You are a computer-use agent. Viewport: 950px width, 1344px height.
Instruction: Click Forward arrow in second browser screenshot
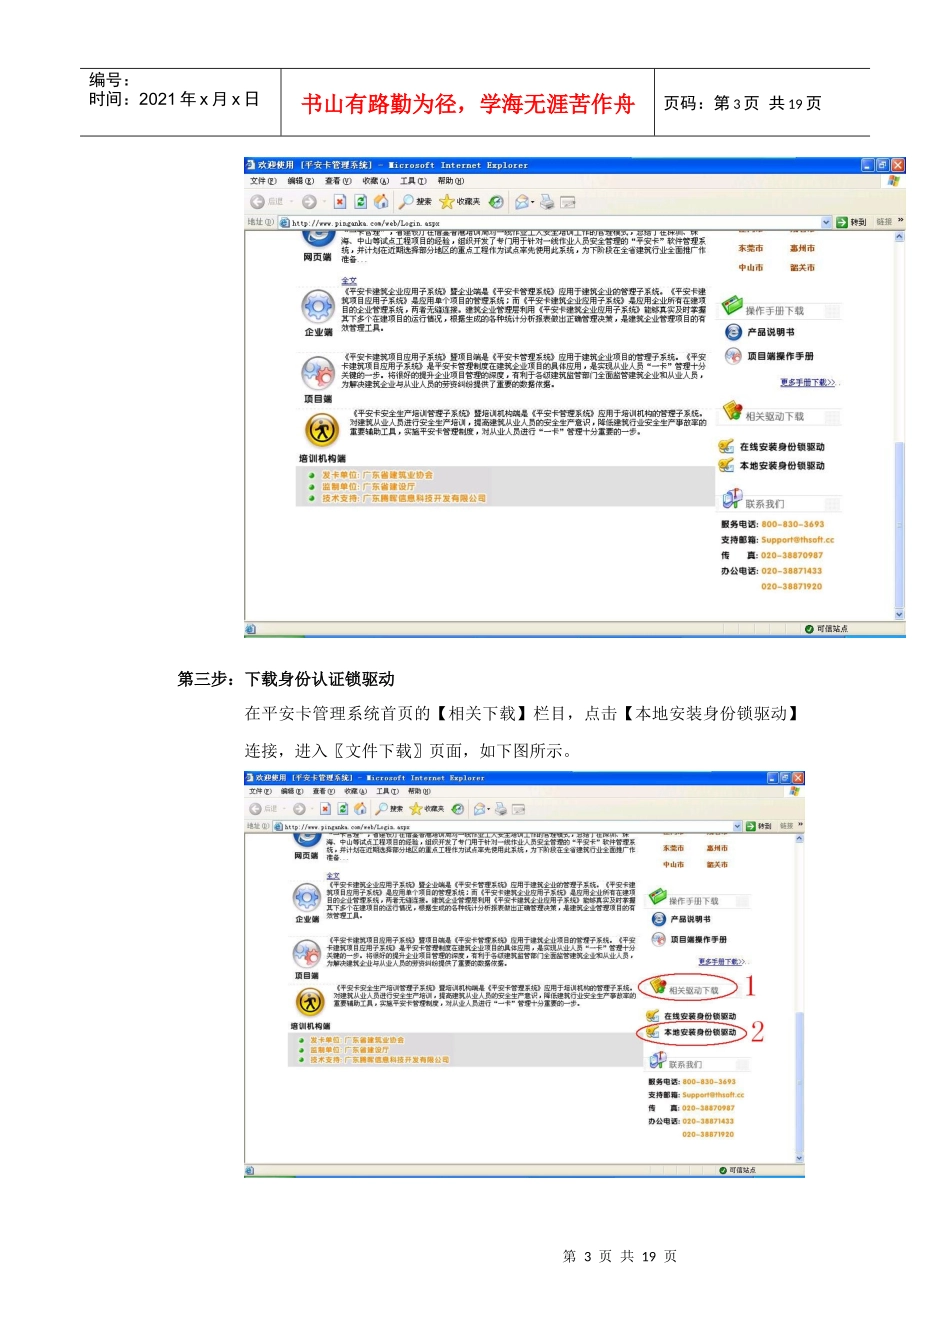click(x=298, y=809)
